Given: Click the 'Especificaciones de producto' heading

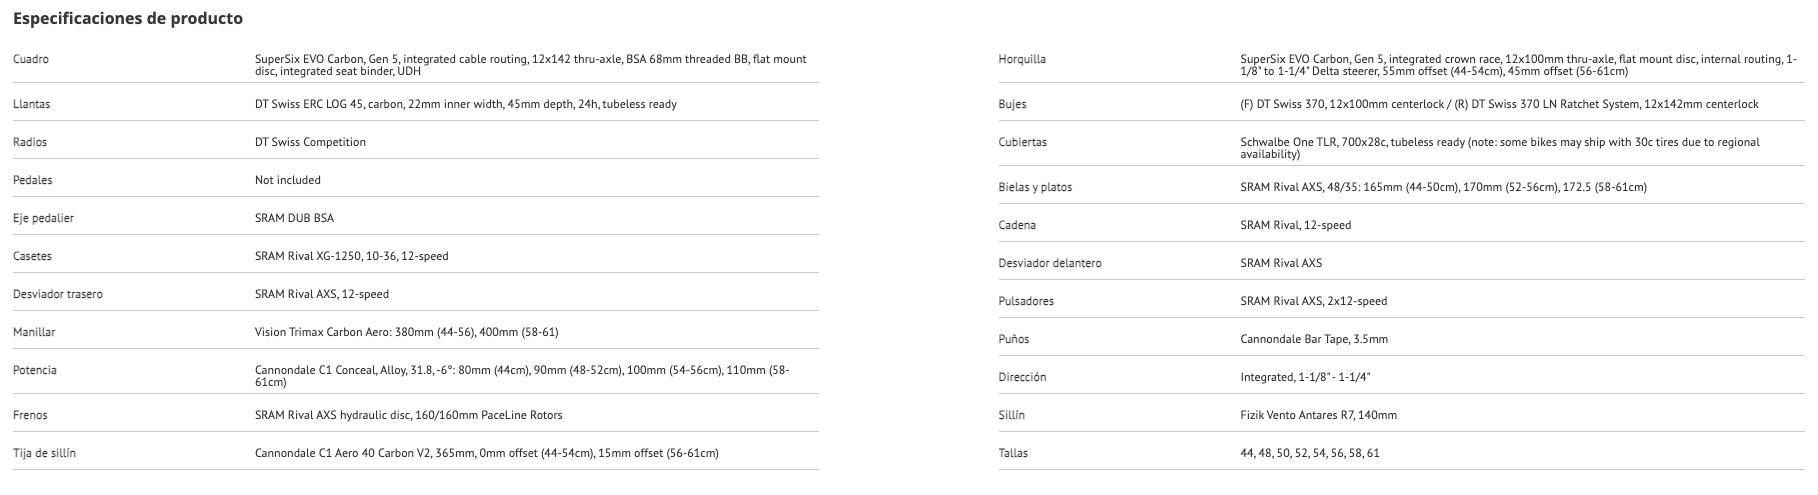Looking at the screenshot, I should (x=128, y=19).
